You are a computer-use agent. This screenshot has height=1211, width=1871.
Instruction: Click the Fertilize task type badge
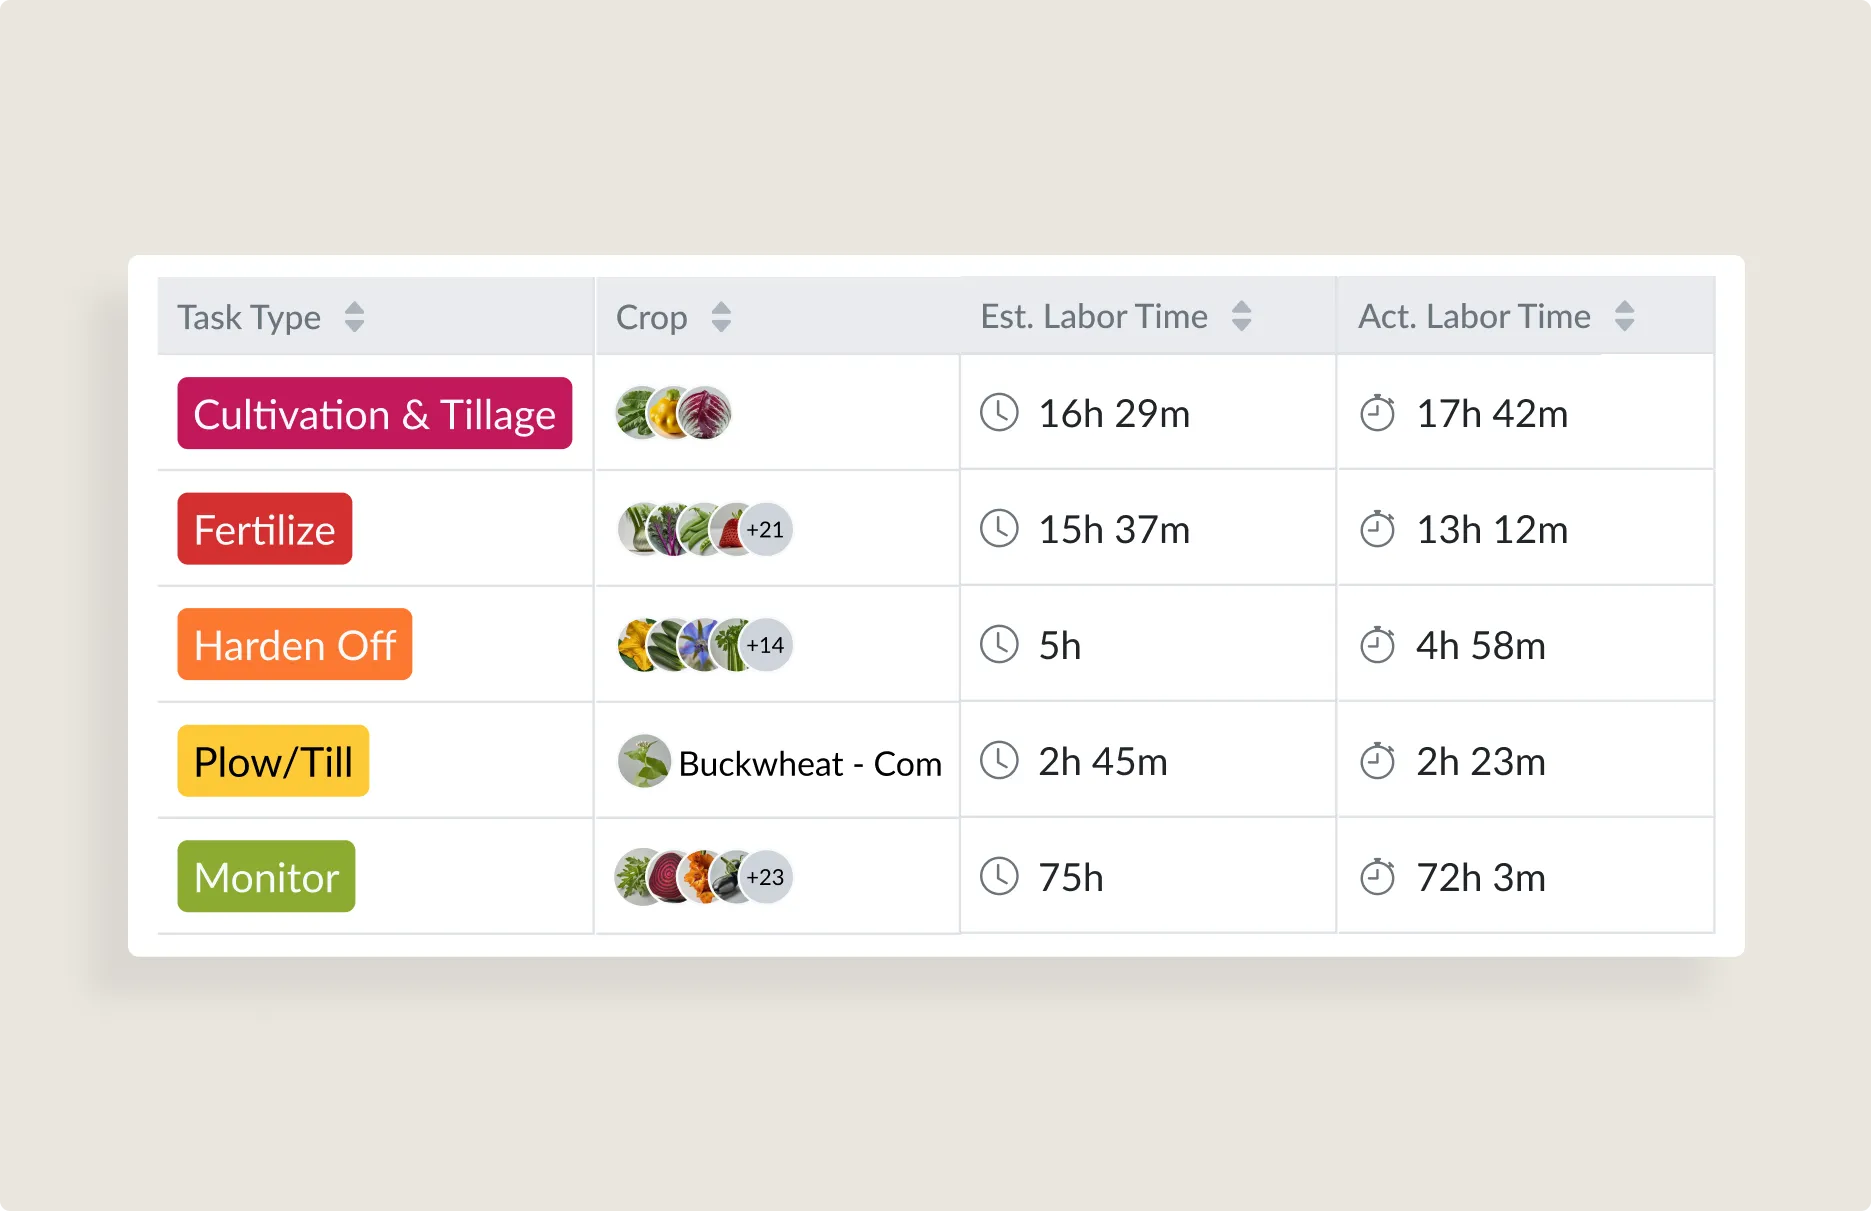click(264, 528)
